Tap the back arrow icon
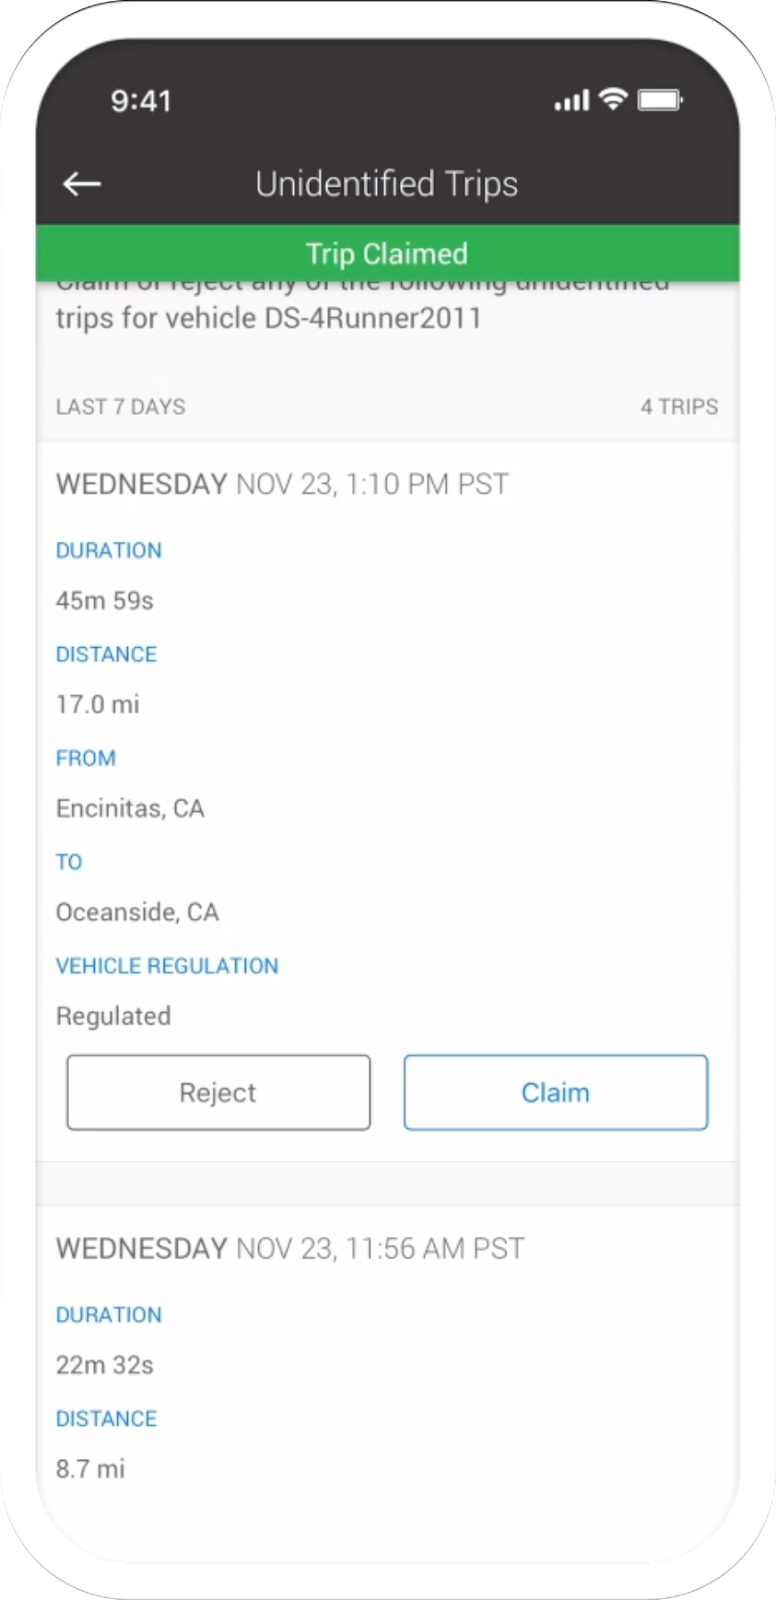Screen dimensions: 776x1600 click(82, 184)
